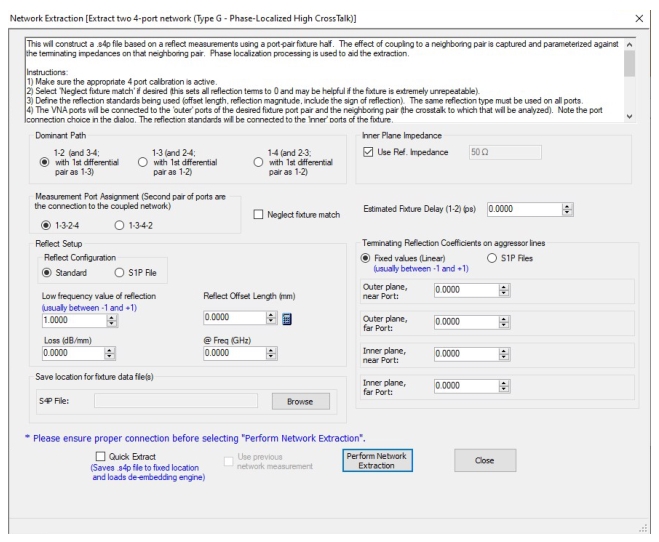Click the Loss (dB/mm) input field
The height and width of the screenshot is (542, 659).
(x=73, y=353)
